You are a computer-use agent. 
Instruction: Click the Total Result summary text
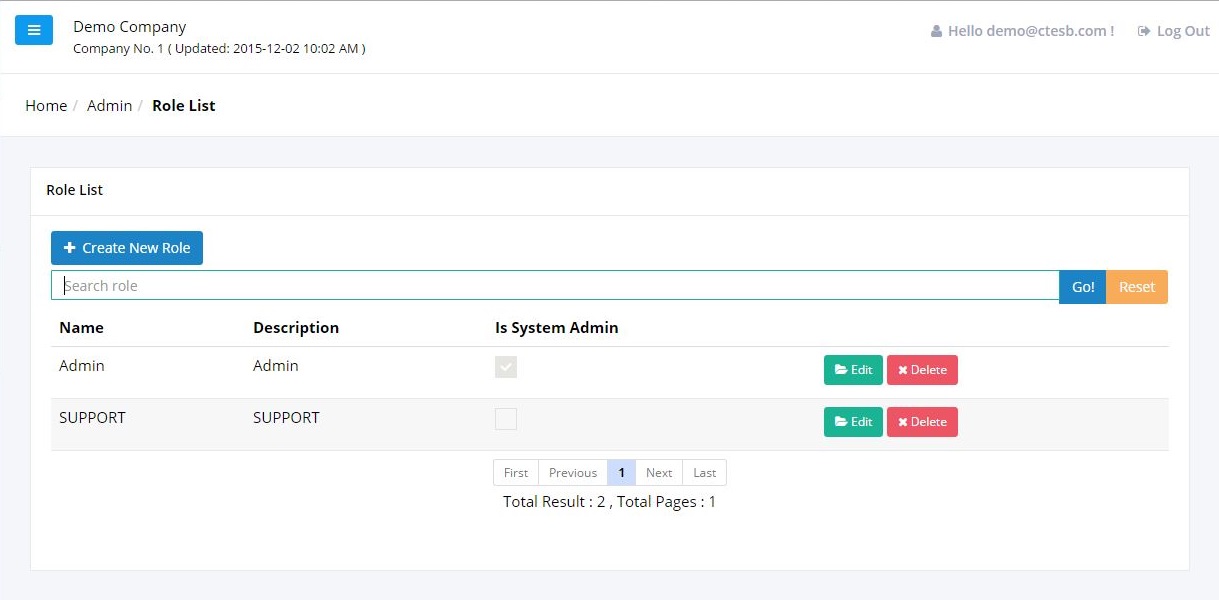(x=609, y=502)
